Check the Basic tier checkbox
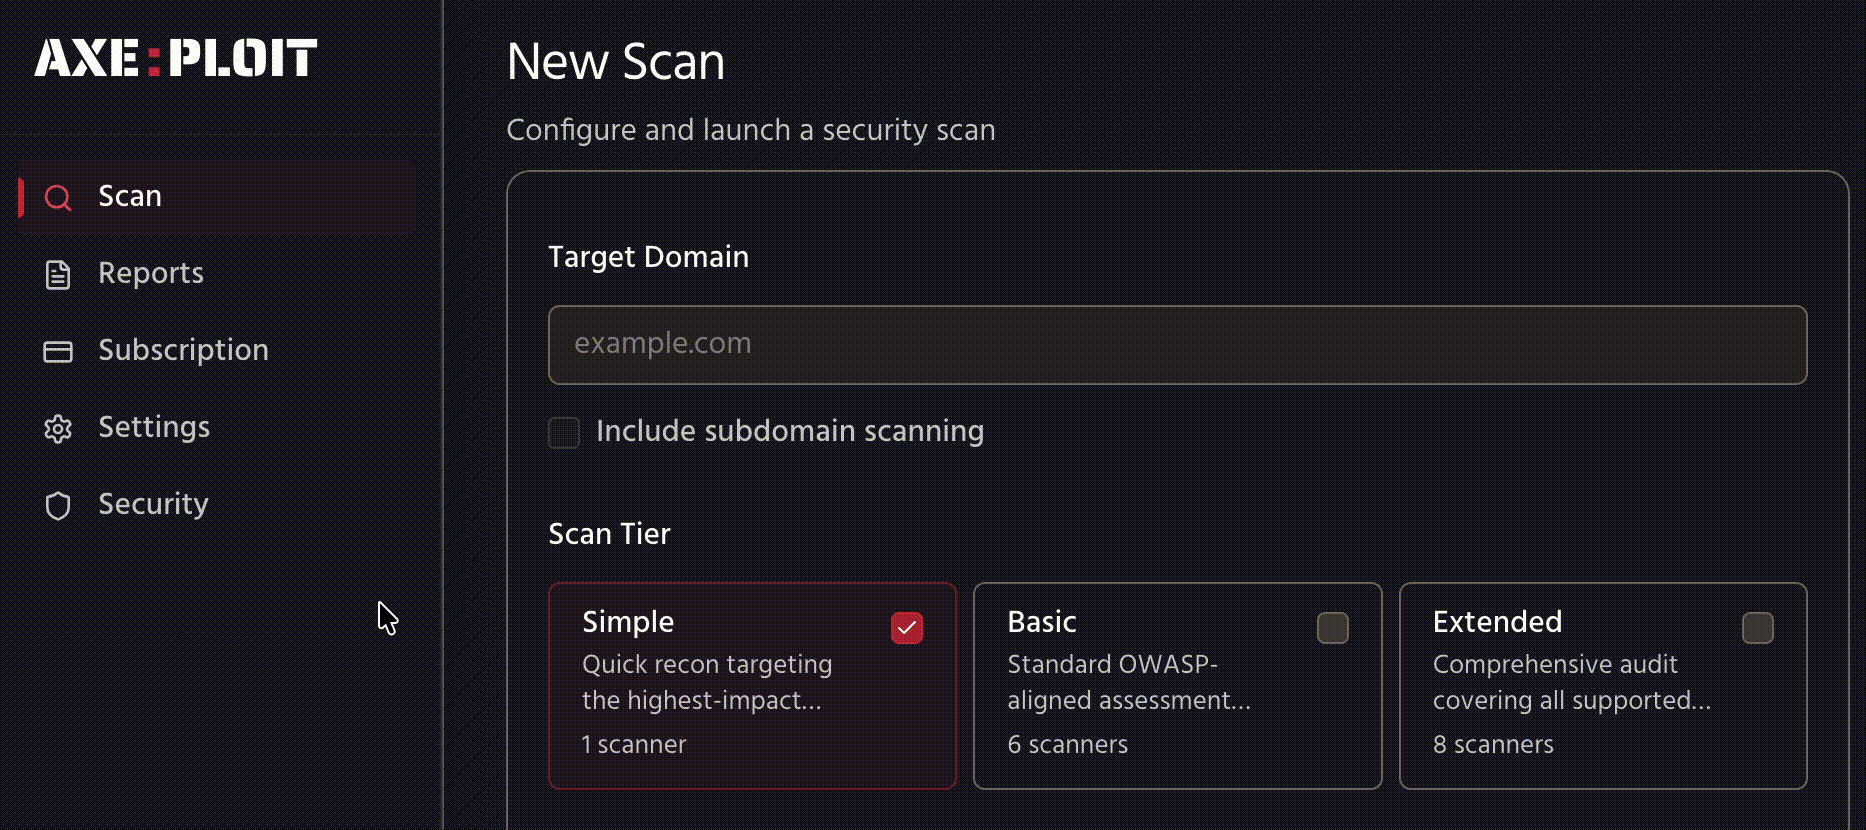The image size is (1866, 830). pyautogui.click(x=1332, y=628)
